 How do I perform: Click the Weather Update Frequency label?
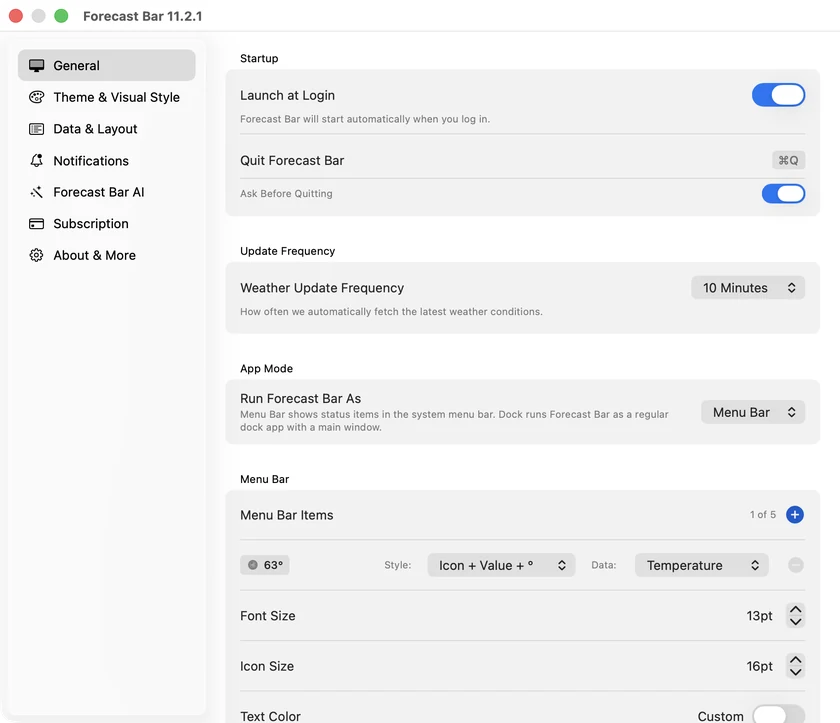322,288
